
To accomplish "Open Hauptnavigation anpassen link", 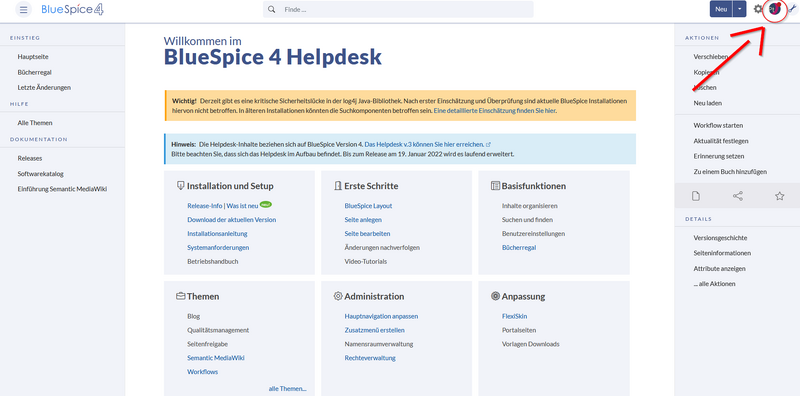I will click(x=381, y=316).
